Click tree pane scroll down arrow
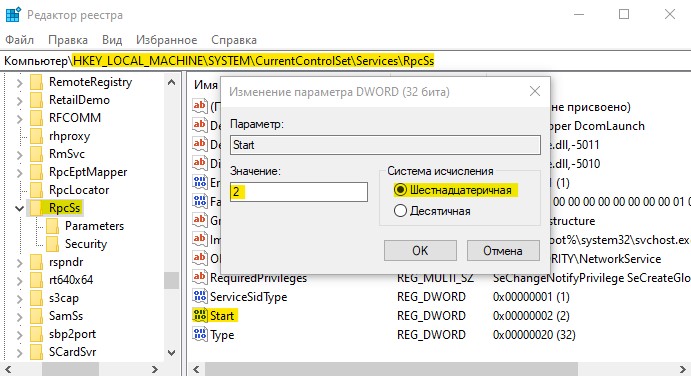The height and width of the screenshot is (376, 691). (x=171, y=353)
